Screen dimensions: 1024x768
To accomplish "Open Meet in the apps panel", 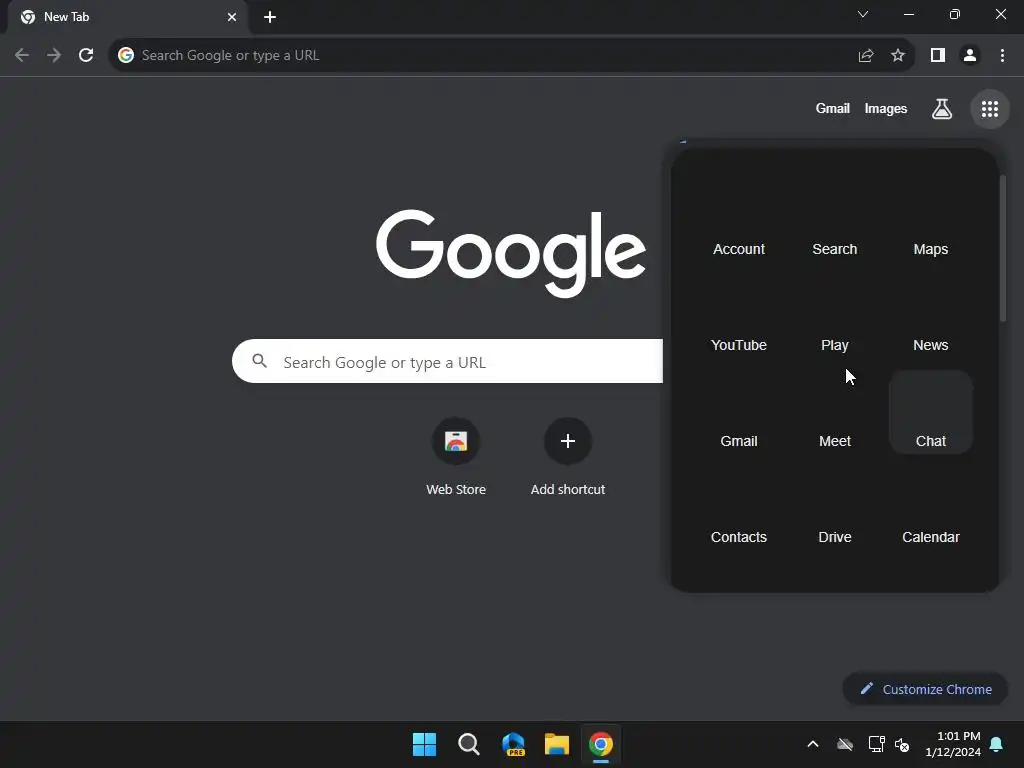I will click(x=835, y=414).
